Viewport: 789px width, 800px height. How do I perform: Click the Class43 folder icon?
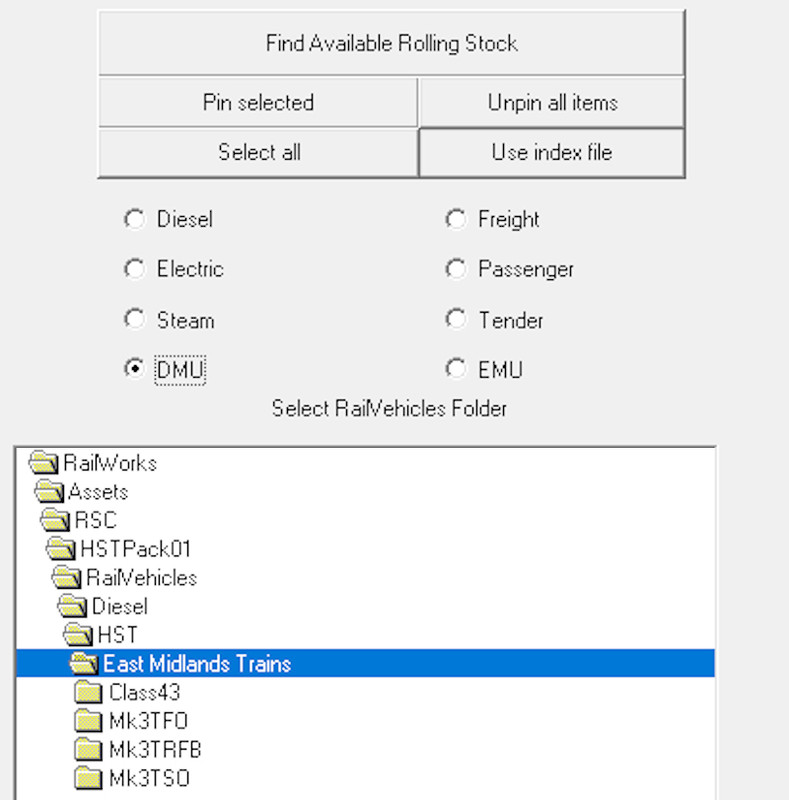pos(88,692)
